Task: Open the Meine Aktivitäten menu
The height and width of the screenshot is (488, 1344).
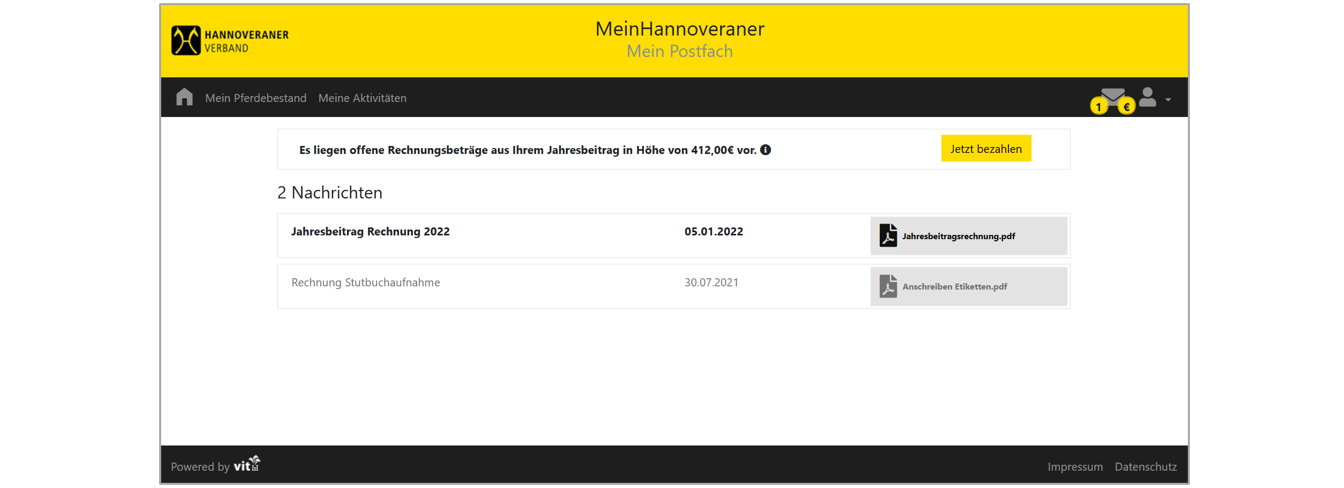Action: [362, 98]
